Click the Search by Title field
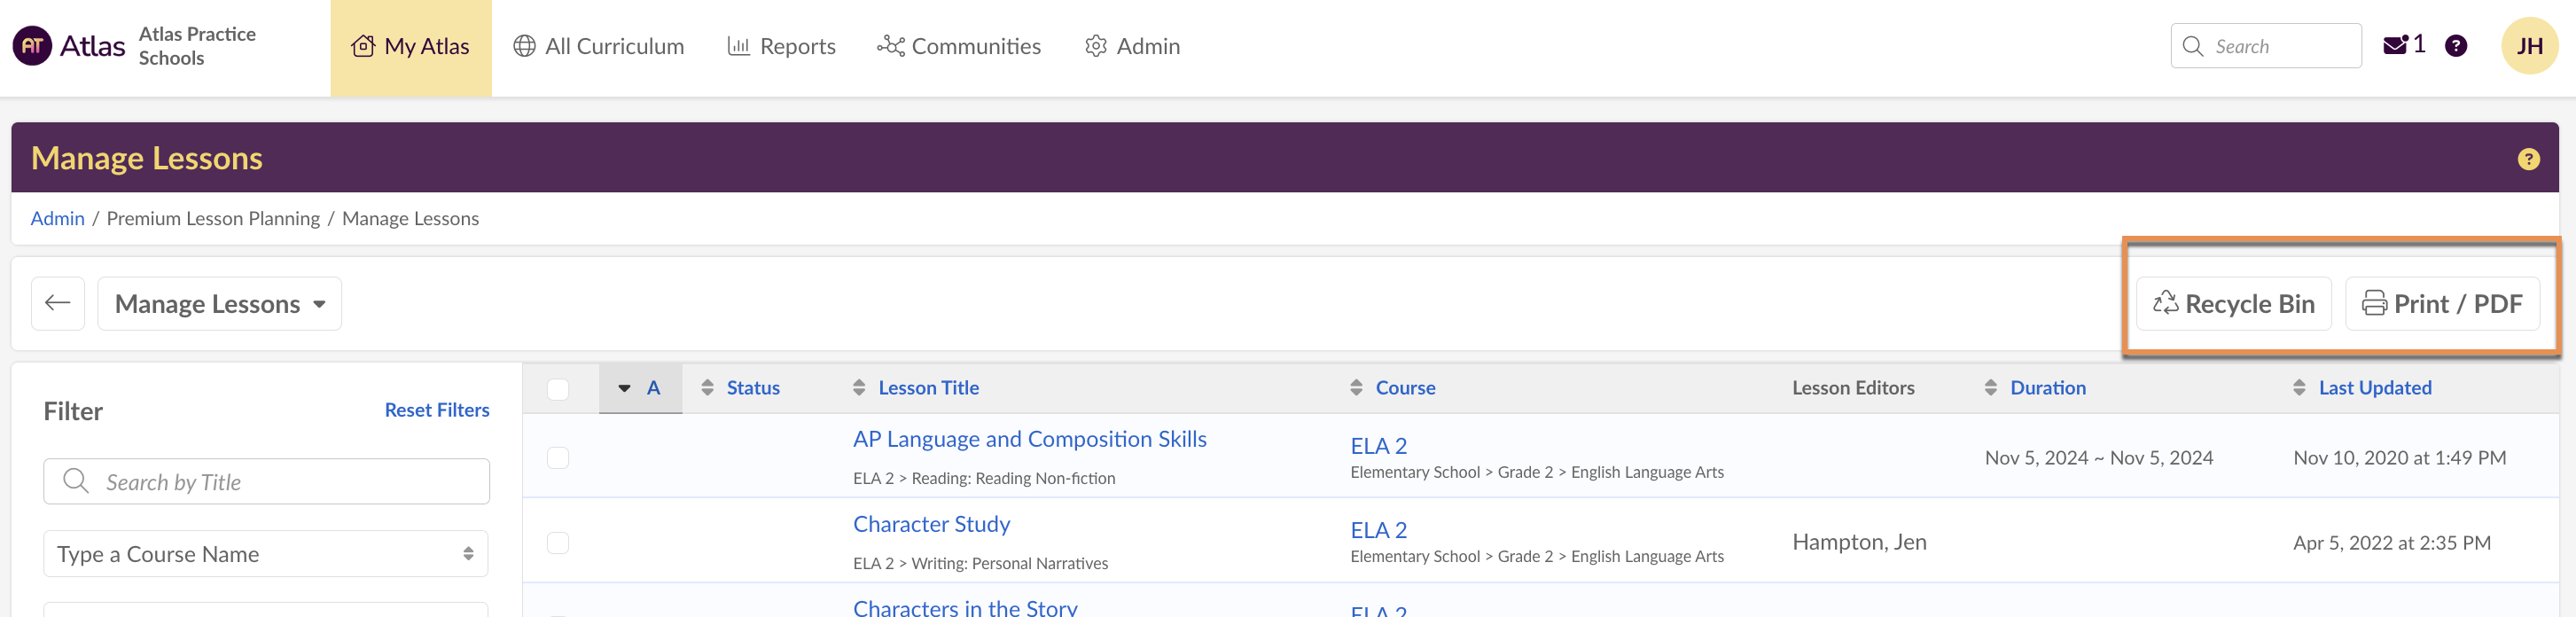This screenshot has height=617, width=2576. (267, 482)
